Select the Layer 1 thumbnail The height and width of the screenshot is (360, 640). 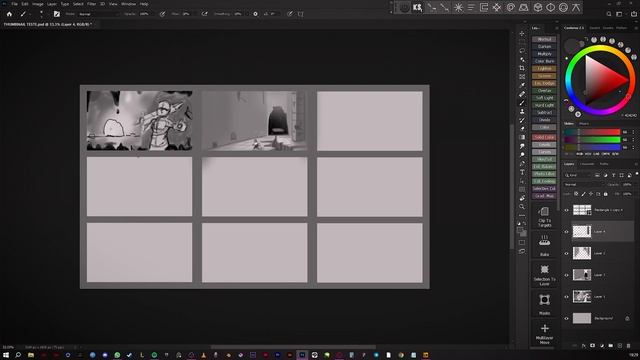coord(582,296)
